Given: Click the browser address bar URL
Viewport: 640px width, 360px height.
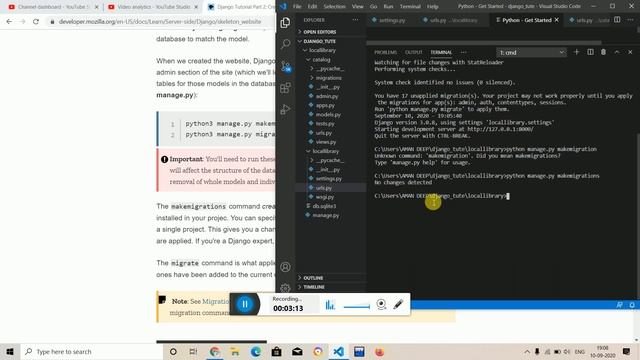Looking at the screenshot, I should [160, 22].
